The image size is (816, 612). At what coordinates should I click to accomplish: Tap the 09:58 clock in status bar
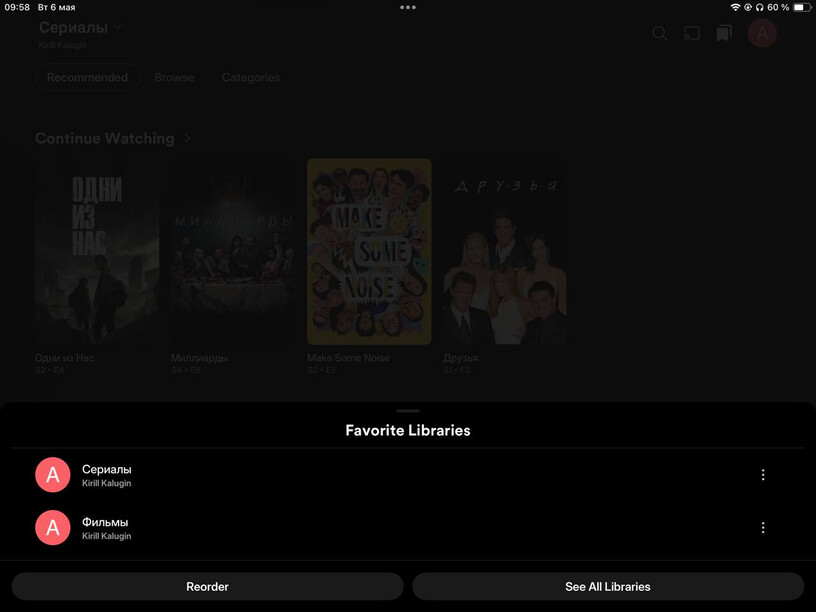tap(17, 7)
